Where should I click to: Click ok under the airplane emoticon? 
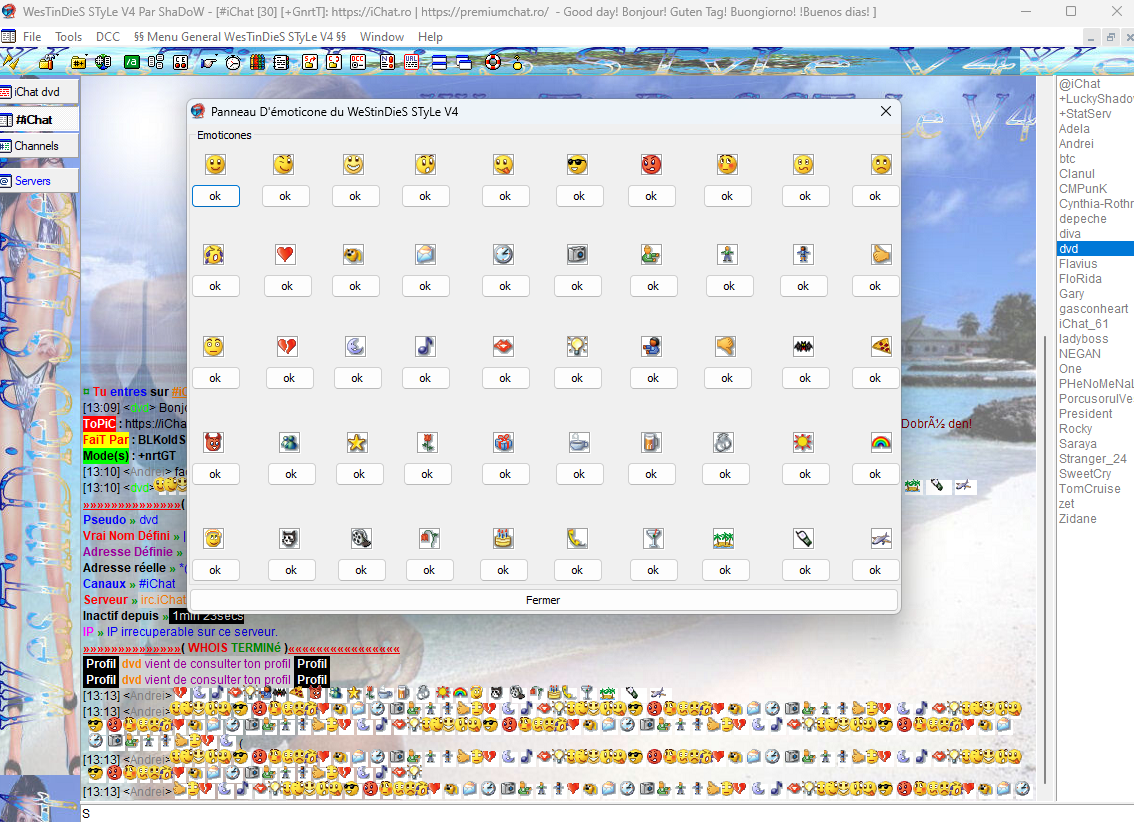[875, 570]
